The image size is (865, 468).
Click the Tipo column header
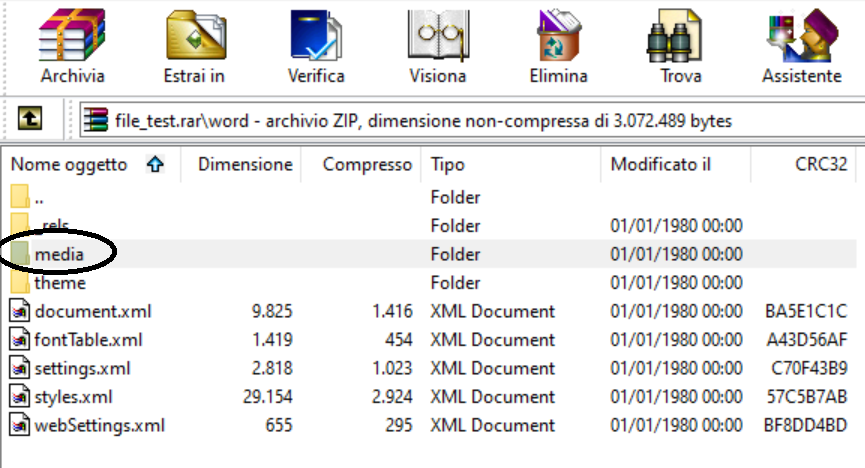pos(511,164)
